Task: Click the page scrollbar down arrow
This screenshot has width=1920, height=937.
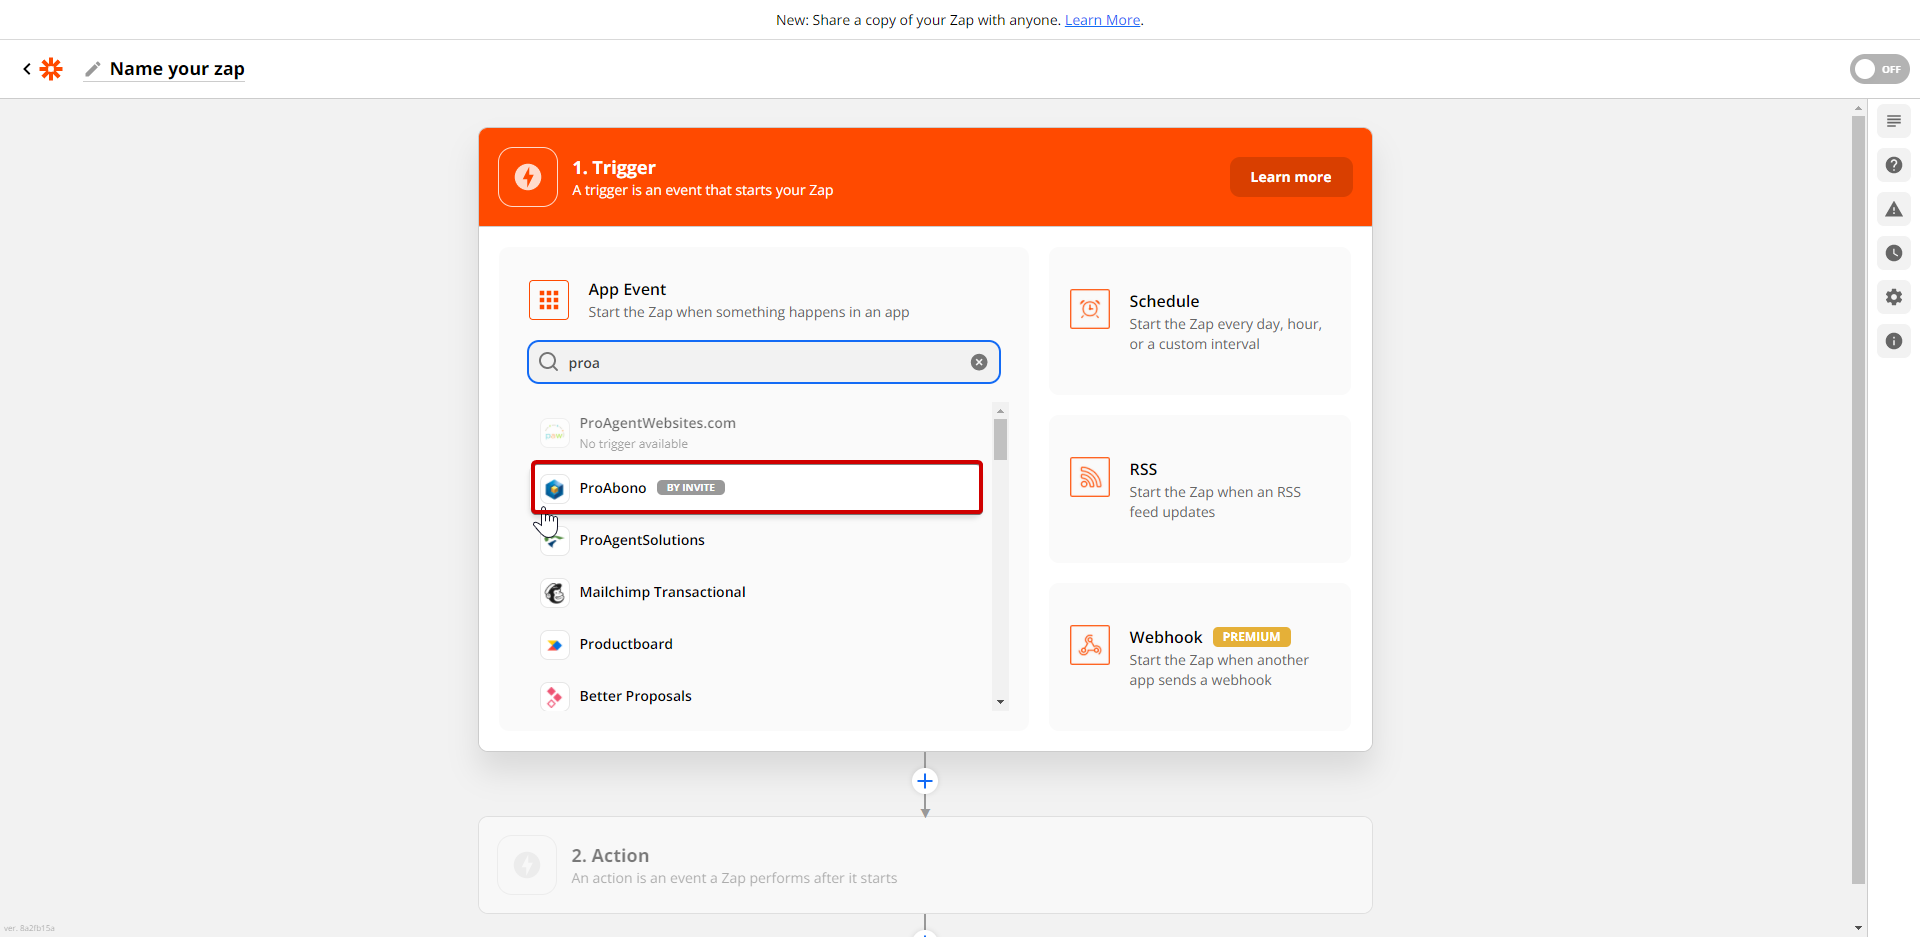Action: (x=1858, y=928)
